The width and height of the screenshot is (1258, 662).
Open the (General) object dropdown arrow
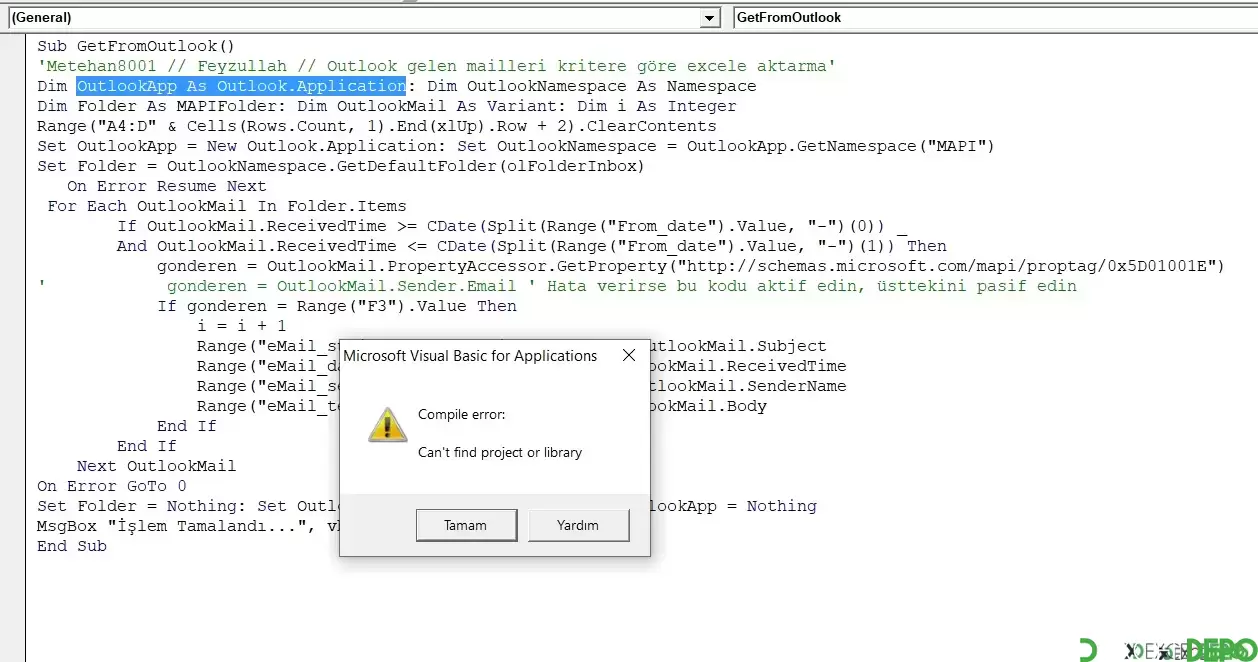pyautogui.click(x=710, y=18)
